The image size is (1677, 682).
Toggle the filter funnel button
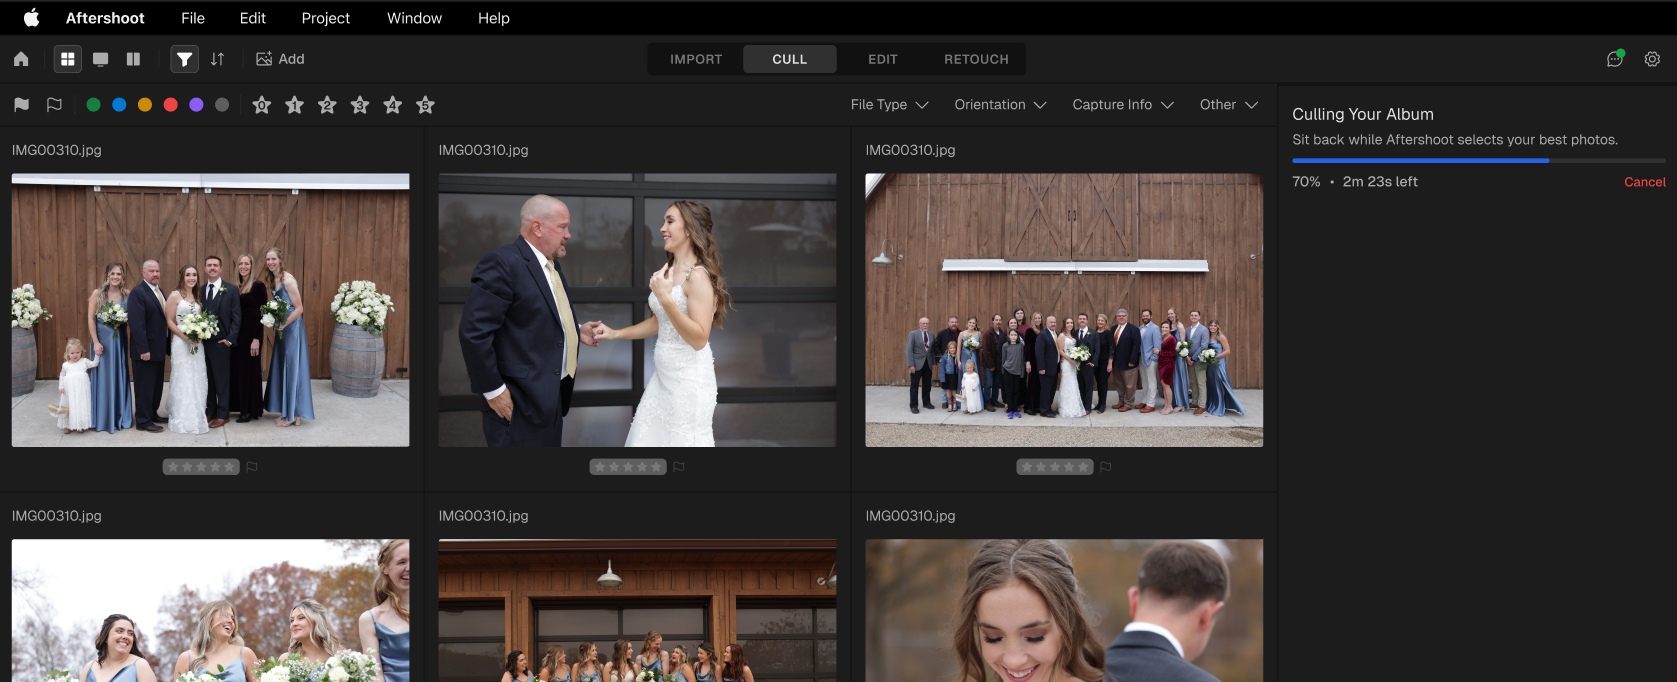pyautogui.click(x=184, y=59)
